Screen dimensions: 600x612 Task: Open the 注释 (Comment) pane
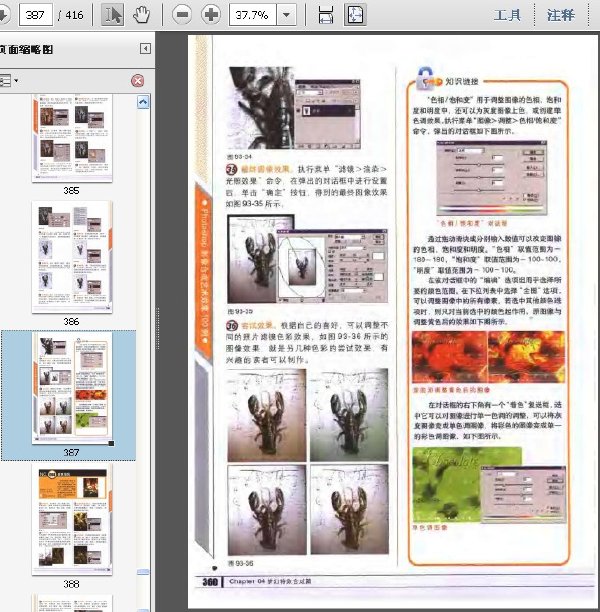coord(561,15)
